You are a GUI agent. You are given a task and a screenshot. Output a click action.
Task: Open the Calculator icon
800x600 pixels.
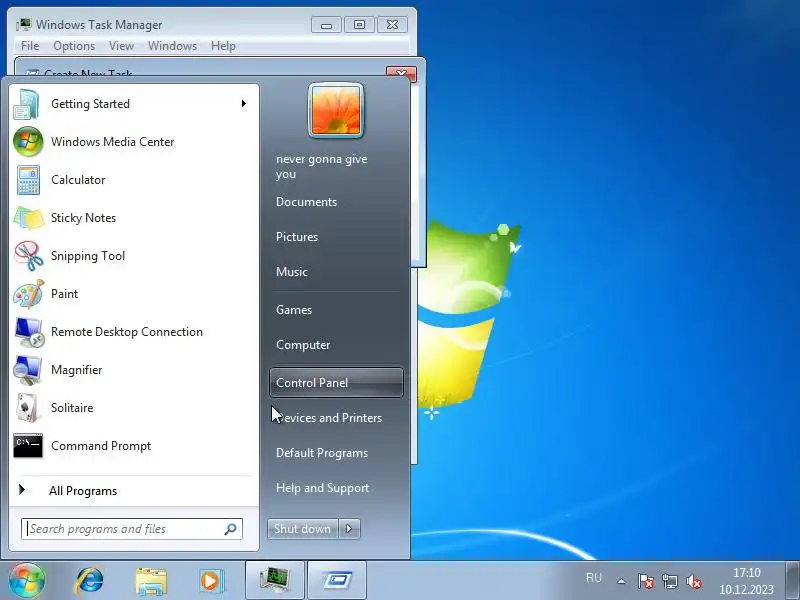[28, 180]
